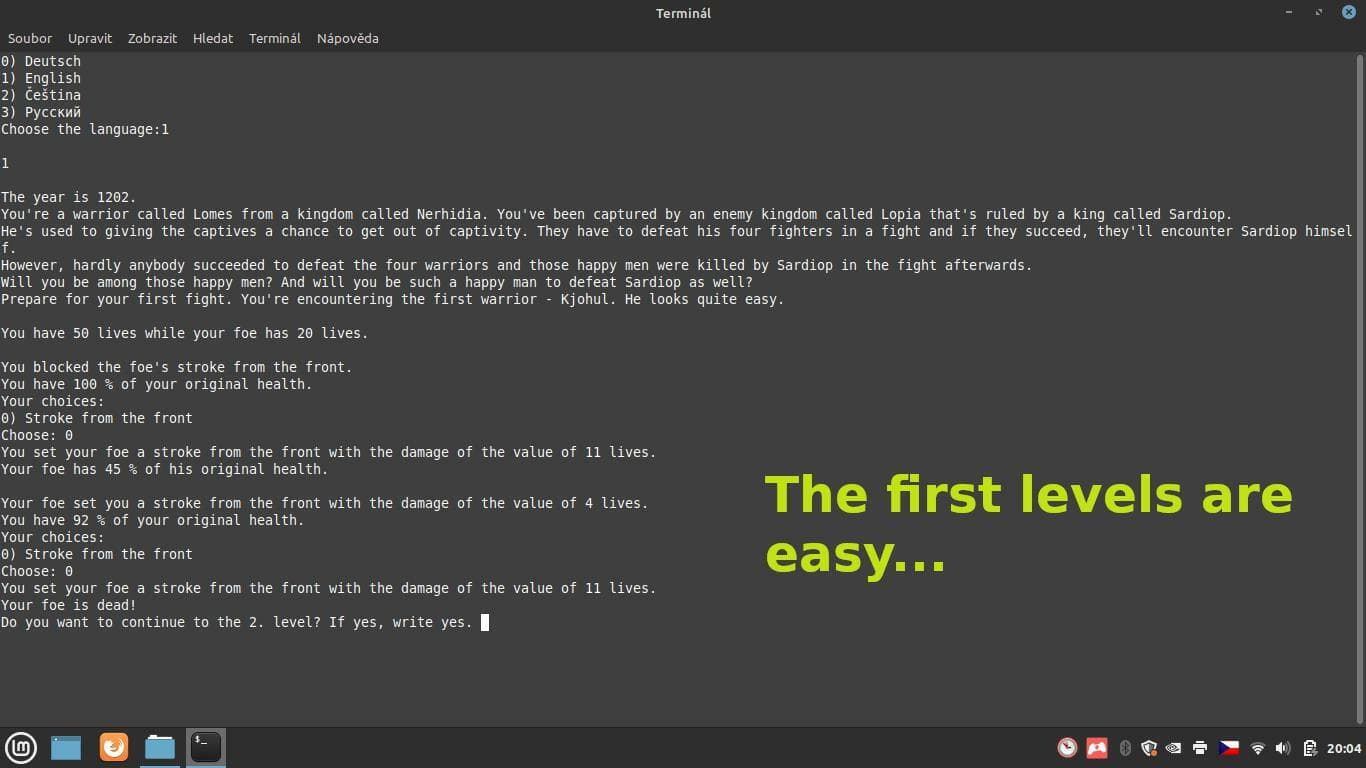Click the '2) Čeština' language line

[x=41, y=95]
